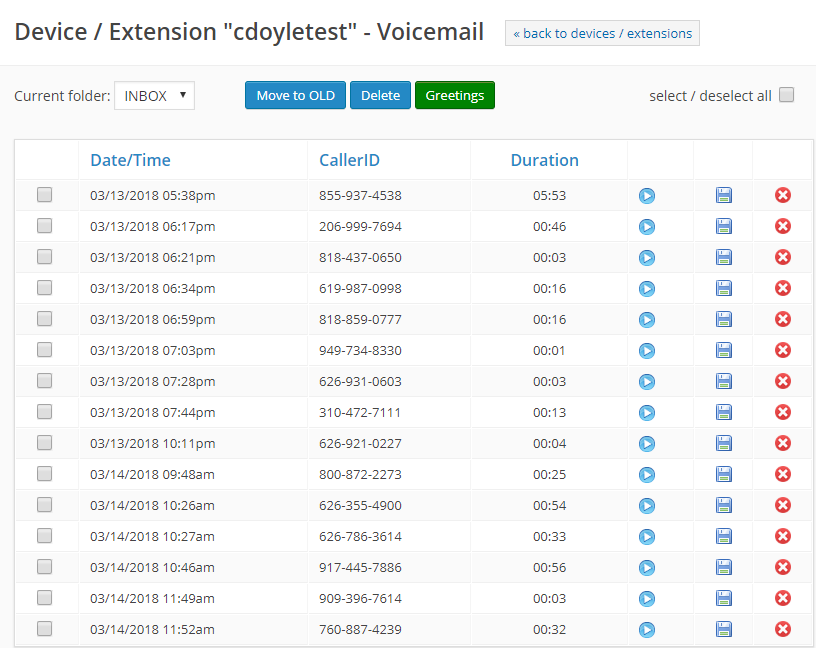
Task: Download the 818-437-0650 voicemail
Action: (723, 257)
